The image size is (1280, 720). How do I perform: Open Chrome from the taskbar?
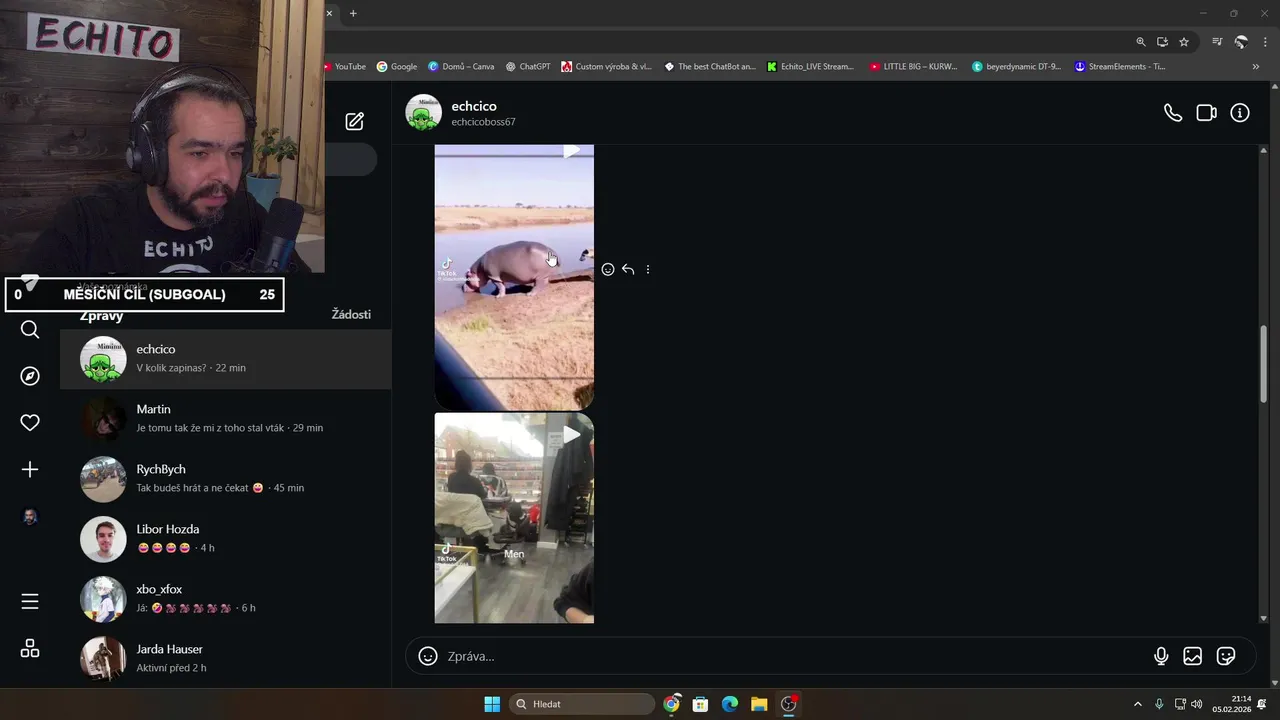click(x=671, y=704)
